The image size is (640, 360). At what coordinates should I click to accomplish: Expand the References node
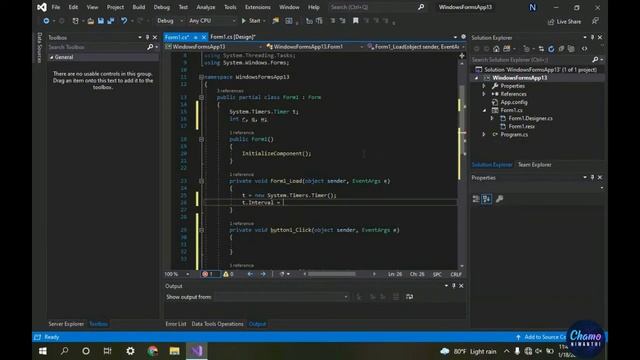coord(484,94)
